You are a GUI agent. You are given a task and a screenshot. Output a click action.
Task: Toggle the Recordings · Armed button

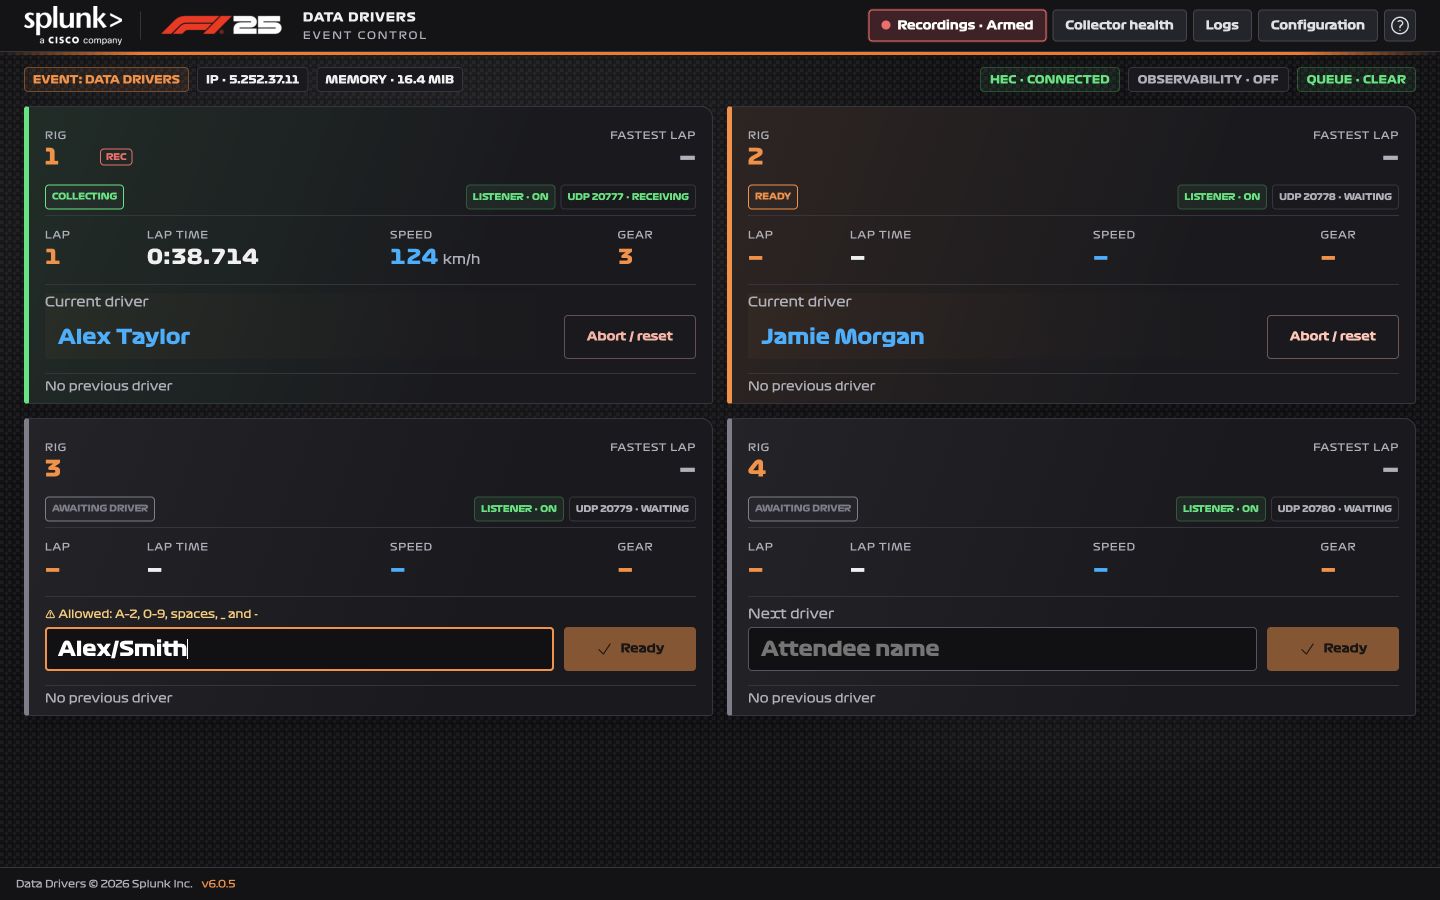coord(957,25)
